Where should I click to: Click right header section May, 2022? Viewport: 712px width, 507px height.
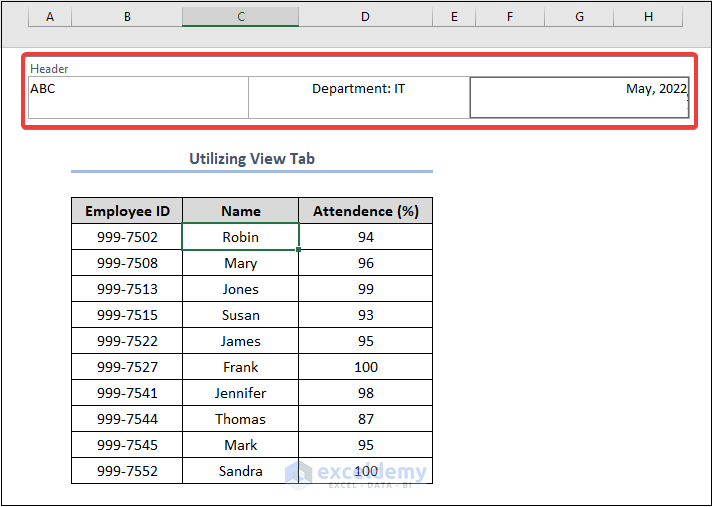point(579,98)
